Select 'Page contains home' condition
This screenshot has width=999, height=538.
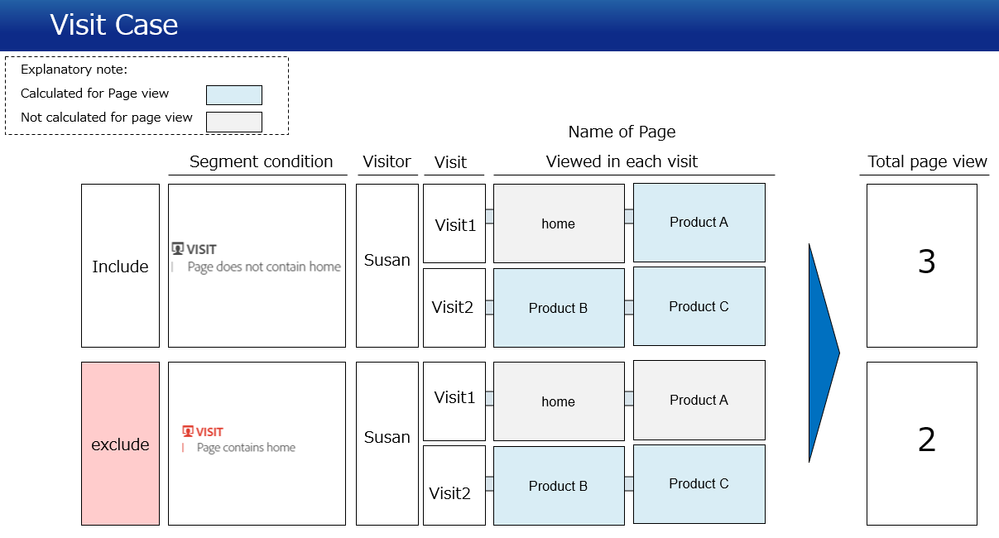point(246,447)
